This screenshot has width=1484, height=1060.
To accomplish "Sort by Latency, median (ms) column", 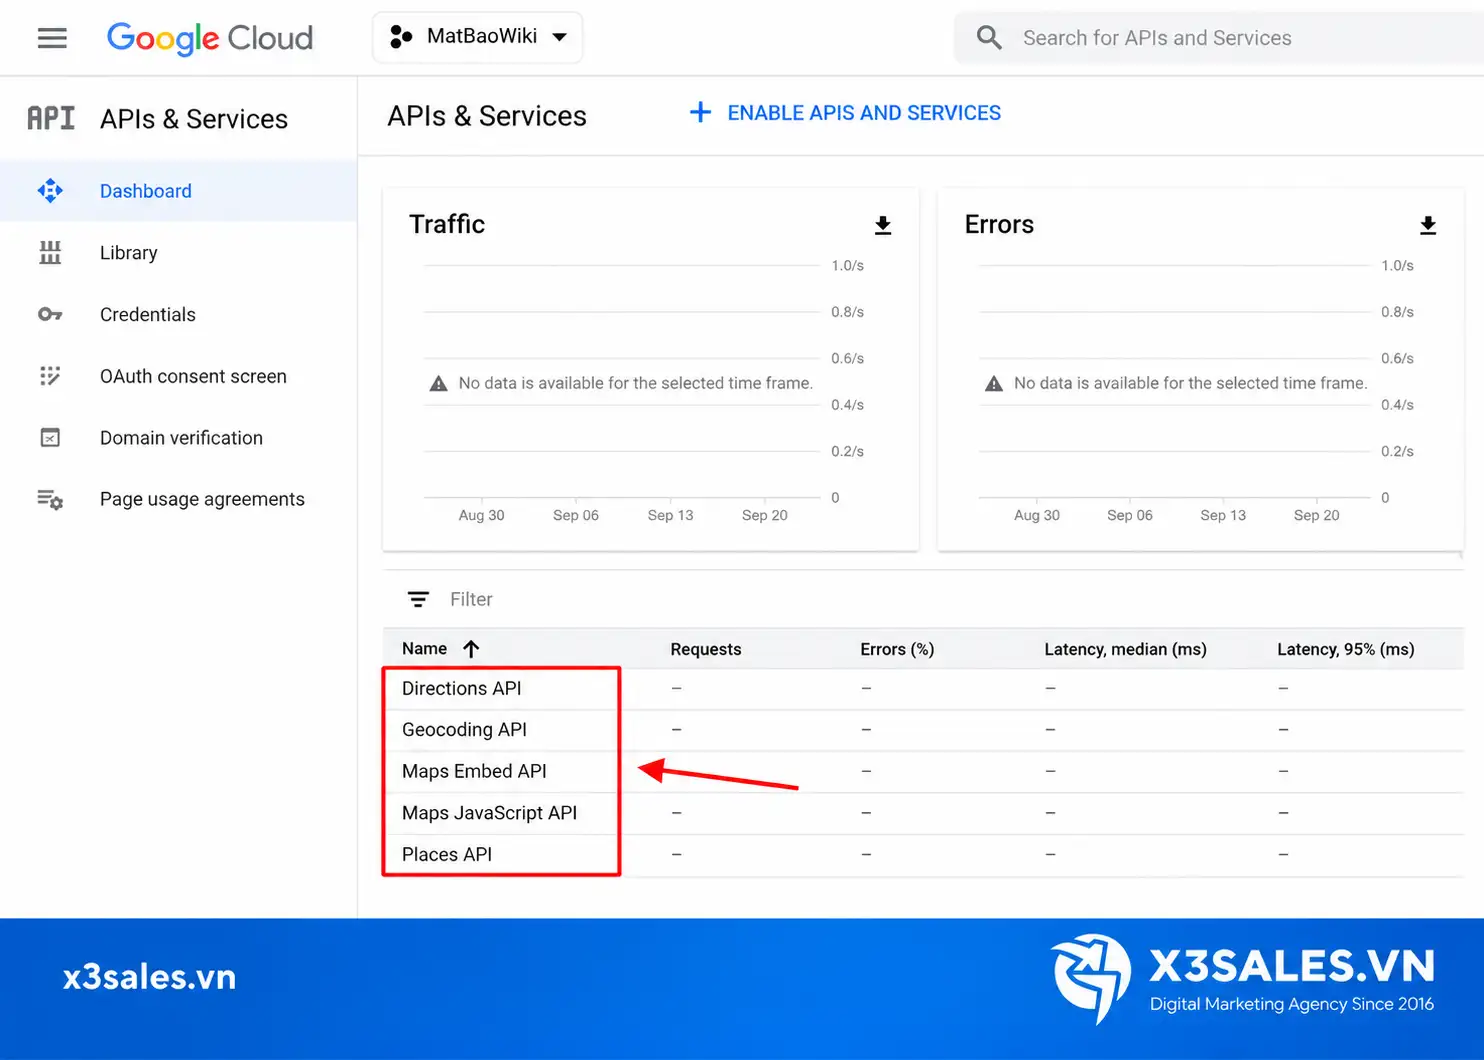I will 1125,649.
